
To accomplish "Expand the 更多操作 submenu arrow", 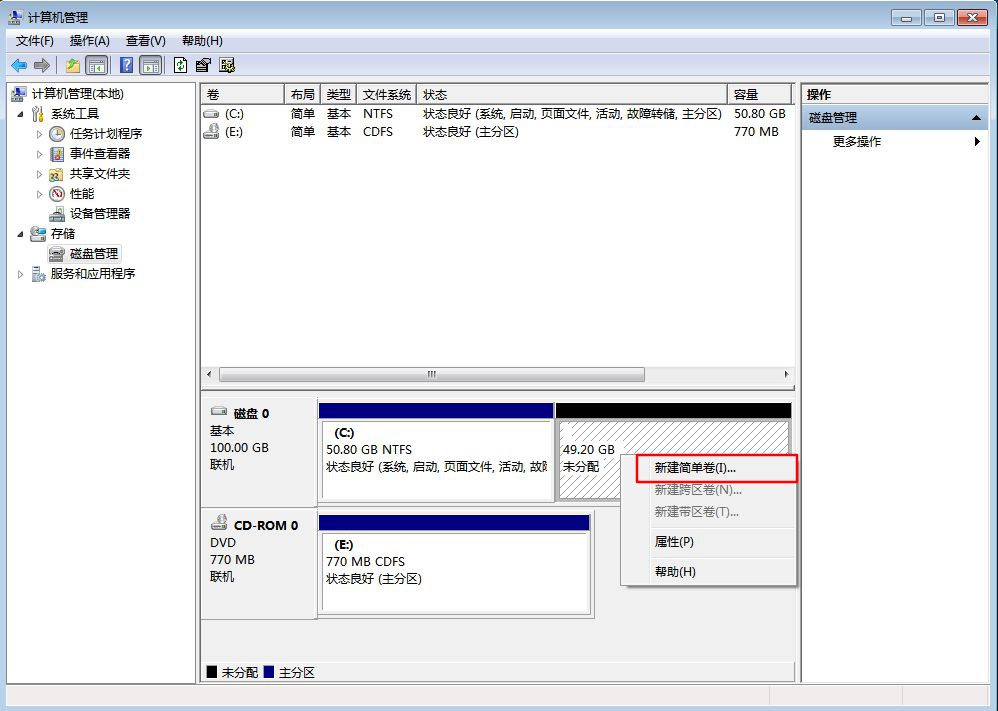I will pyautogui.click(x=977, y=142).
